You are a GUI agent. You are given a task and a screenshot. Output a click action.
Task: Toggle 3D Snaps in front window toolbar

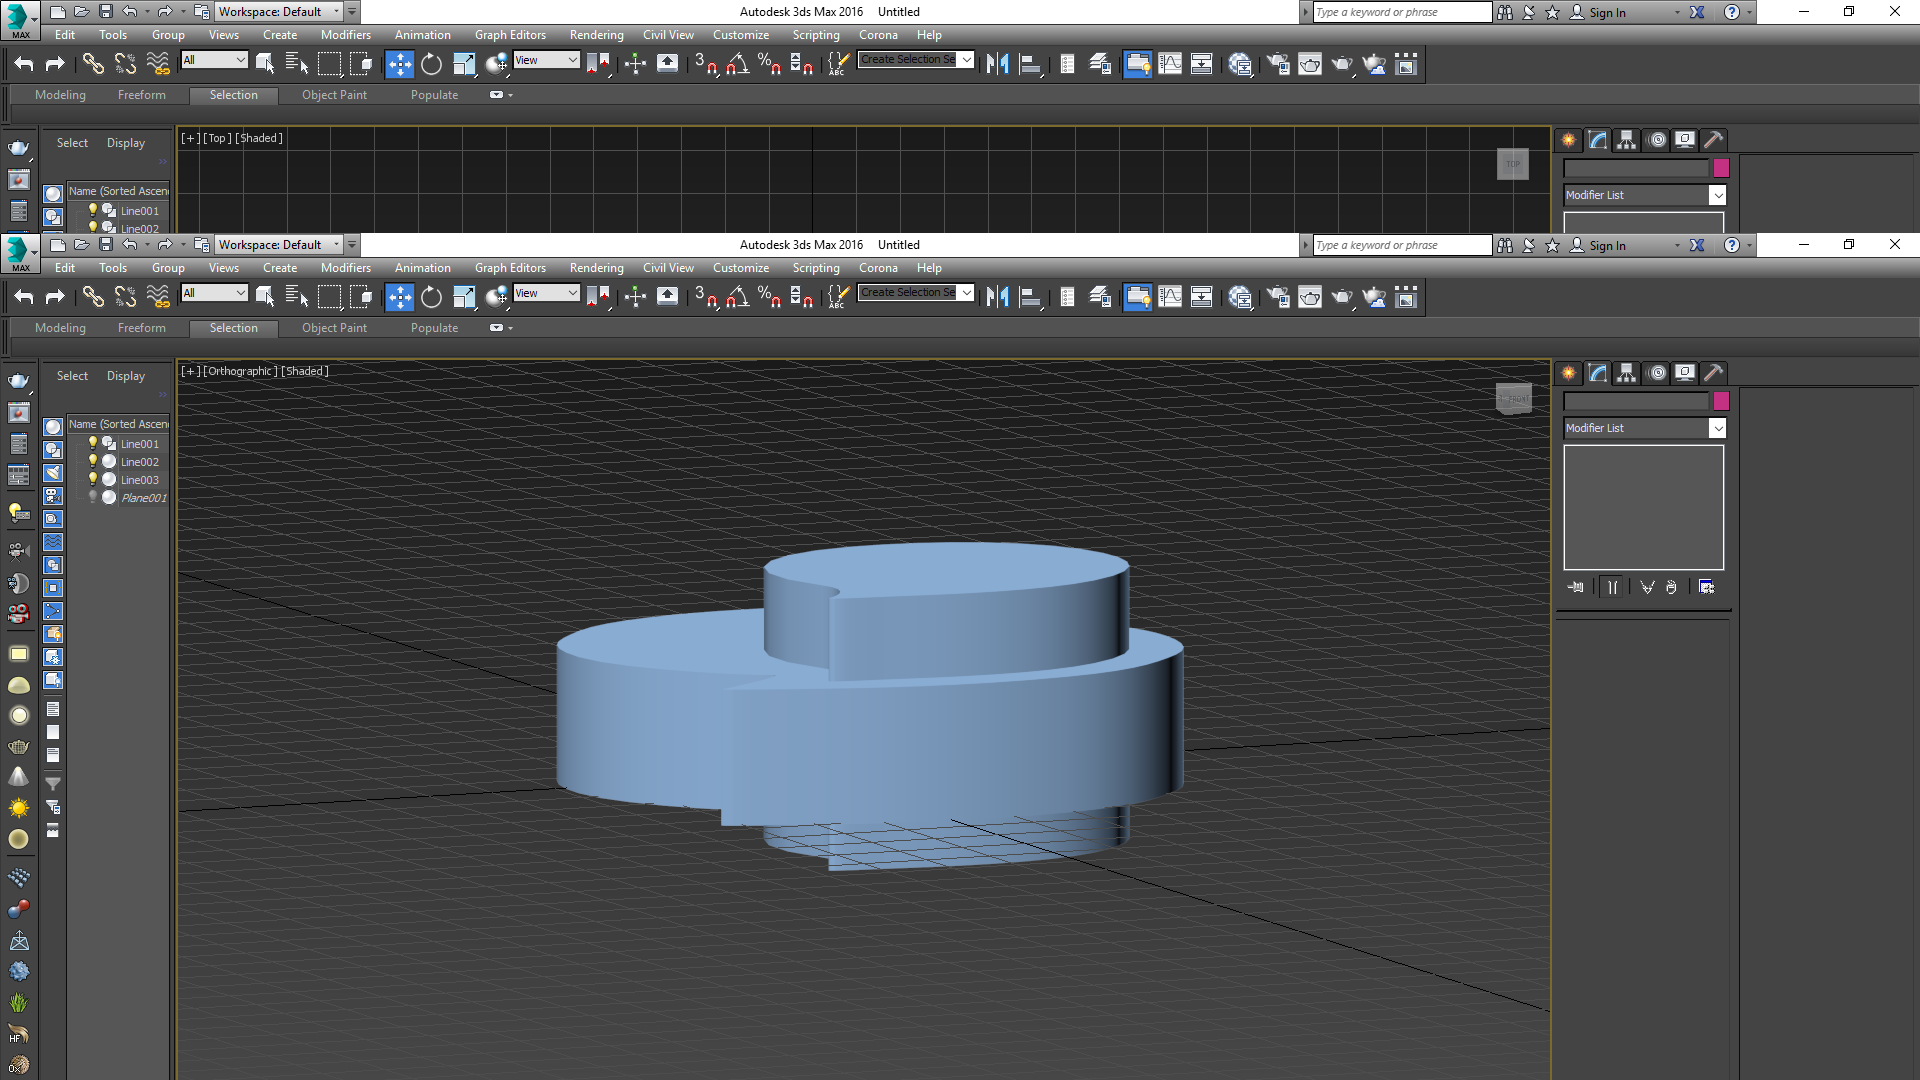pyautogui.click(x=706, y=297)
